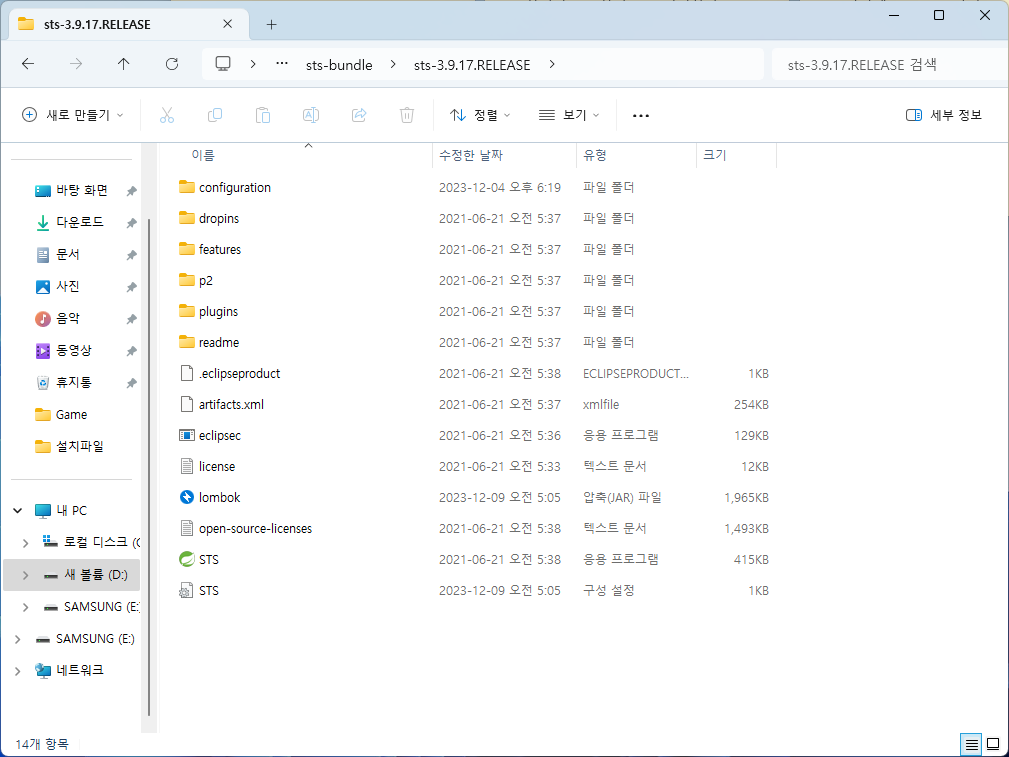Screen dimensions: 1009x757
Task: Click the plugins folder icon
Action: coord(187,312)
